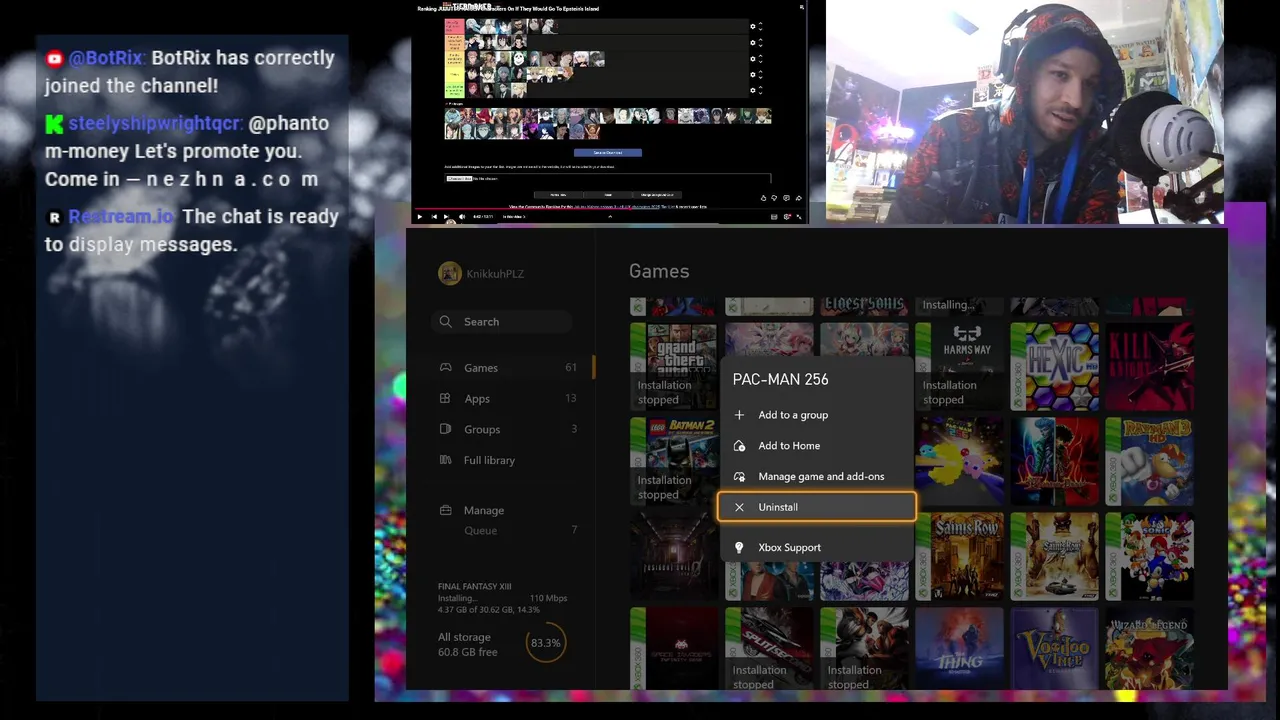Select the Wizard of Legend game tile
The height and width of the screenshot is (720, 1280).
[x=1149, y=648]
